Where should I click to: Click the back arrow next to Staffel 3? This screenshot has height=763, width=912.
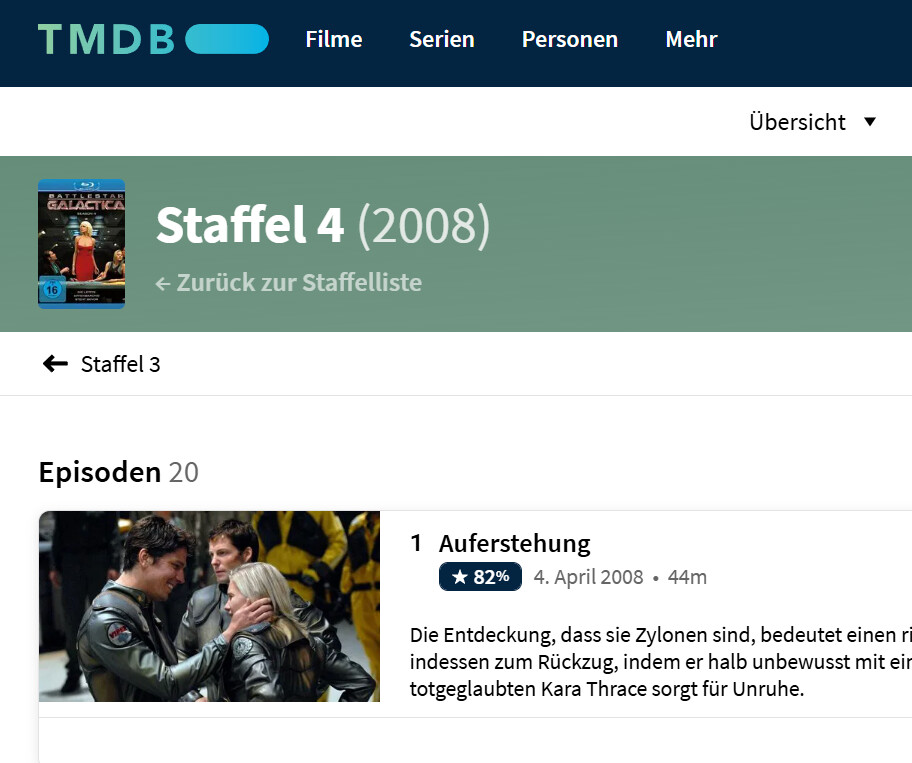(x=55, y=363)
